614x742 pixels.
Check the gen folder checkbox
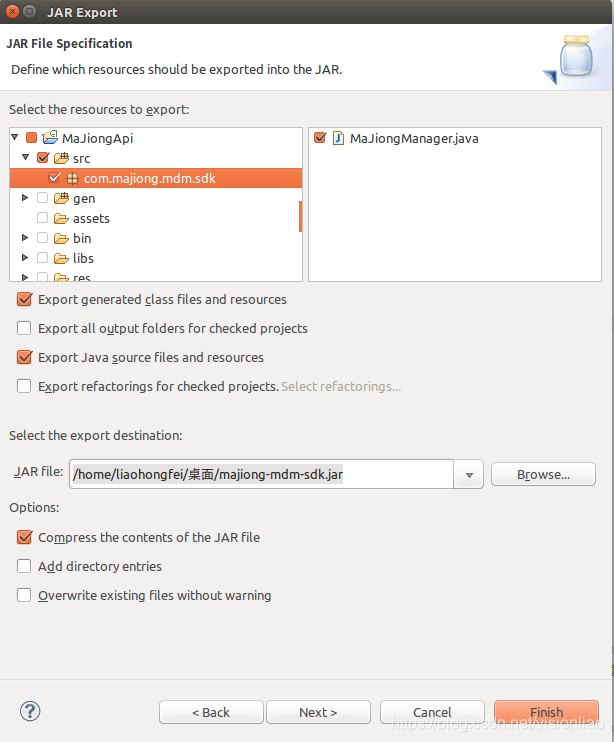point(43,198)
